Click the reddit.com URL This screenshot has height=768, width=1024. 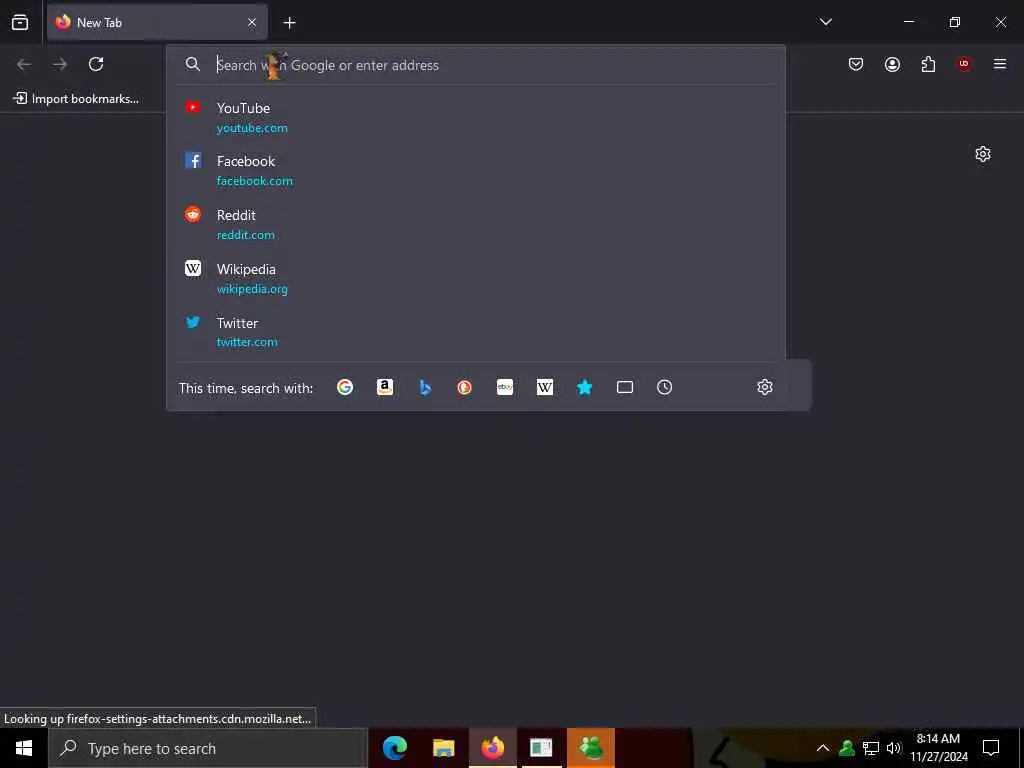(246, 235)
